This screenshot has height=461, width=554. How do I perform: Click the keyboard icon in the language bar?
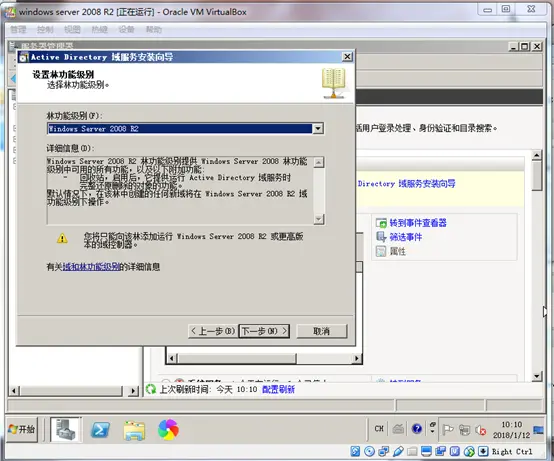pos(398,429)
